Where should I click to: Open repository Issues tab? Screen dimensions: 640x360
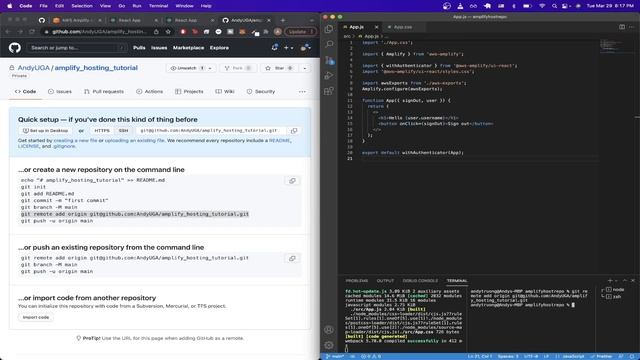click(x=60, y=91)
